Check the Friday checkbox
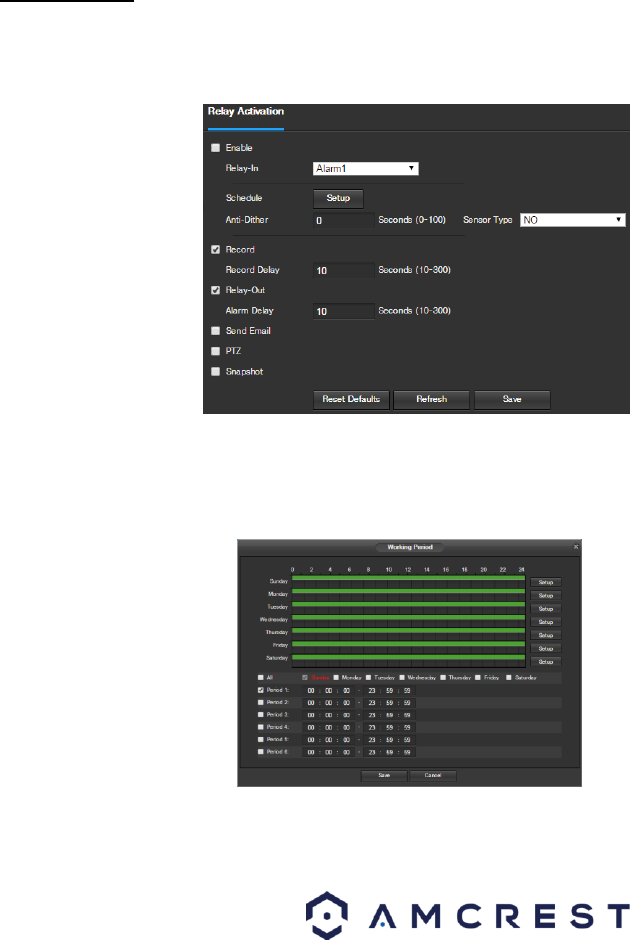This screenshot has width=630, height=940. point(478,678)
